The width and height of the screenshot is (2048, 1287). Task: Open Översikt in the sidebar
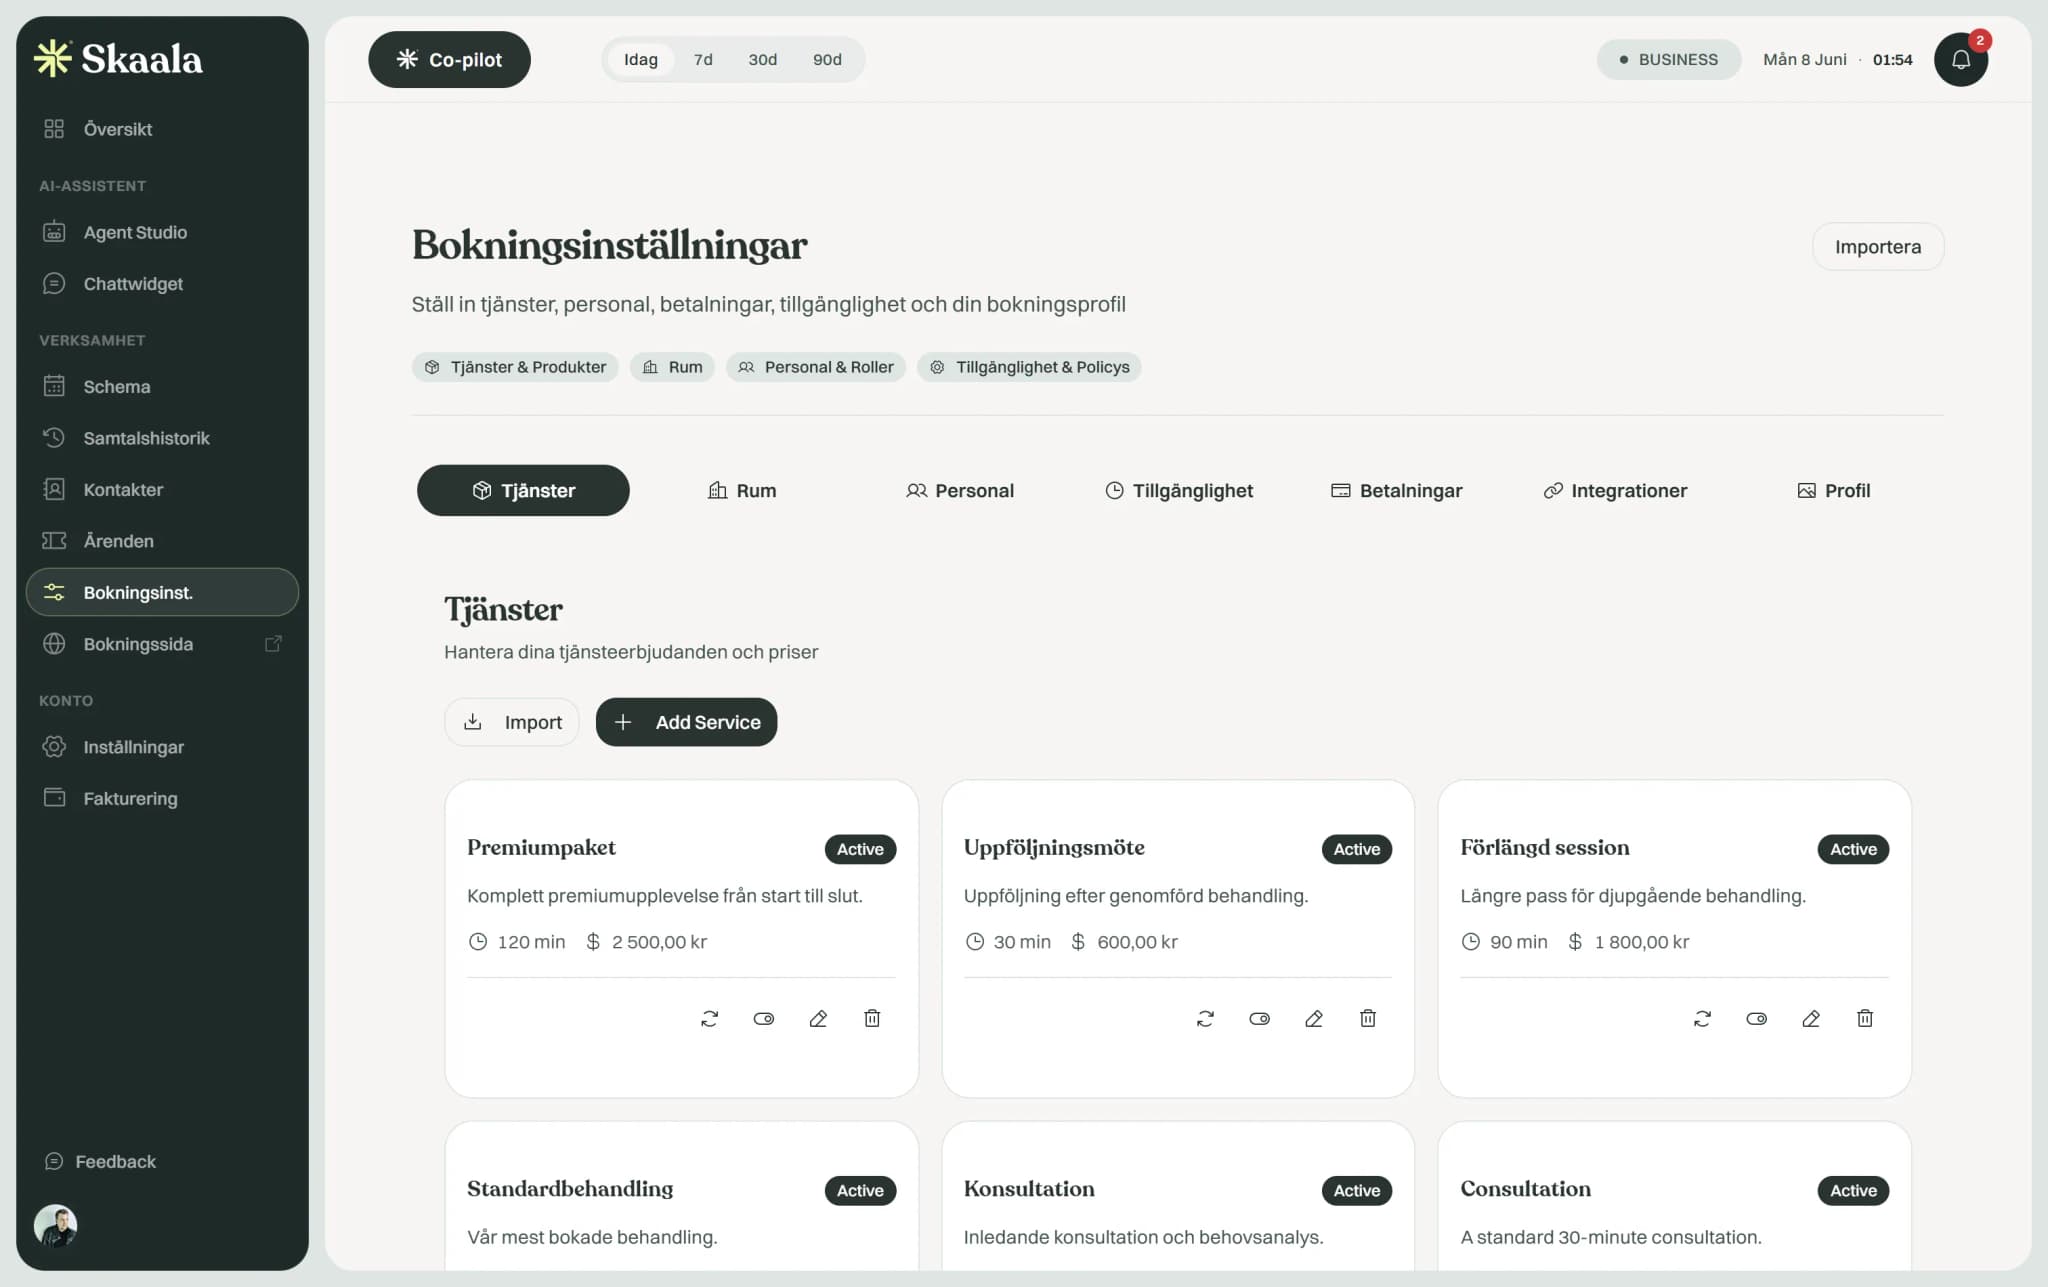[x=162, y=129]
